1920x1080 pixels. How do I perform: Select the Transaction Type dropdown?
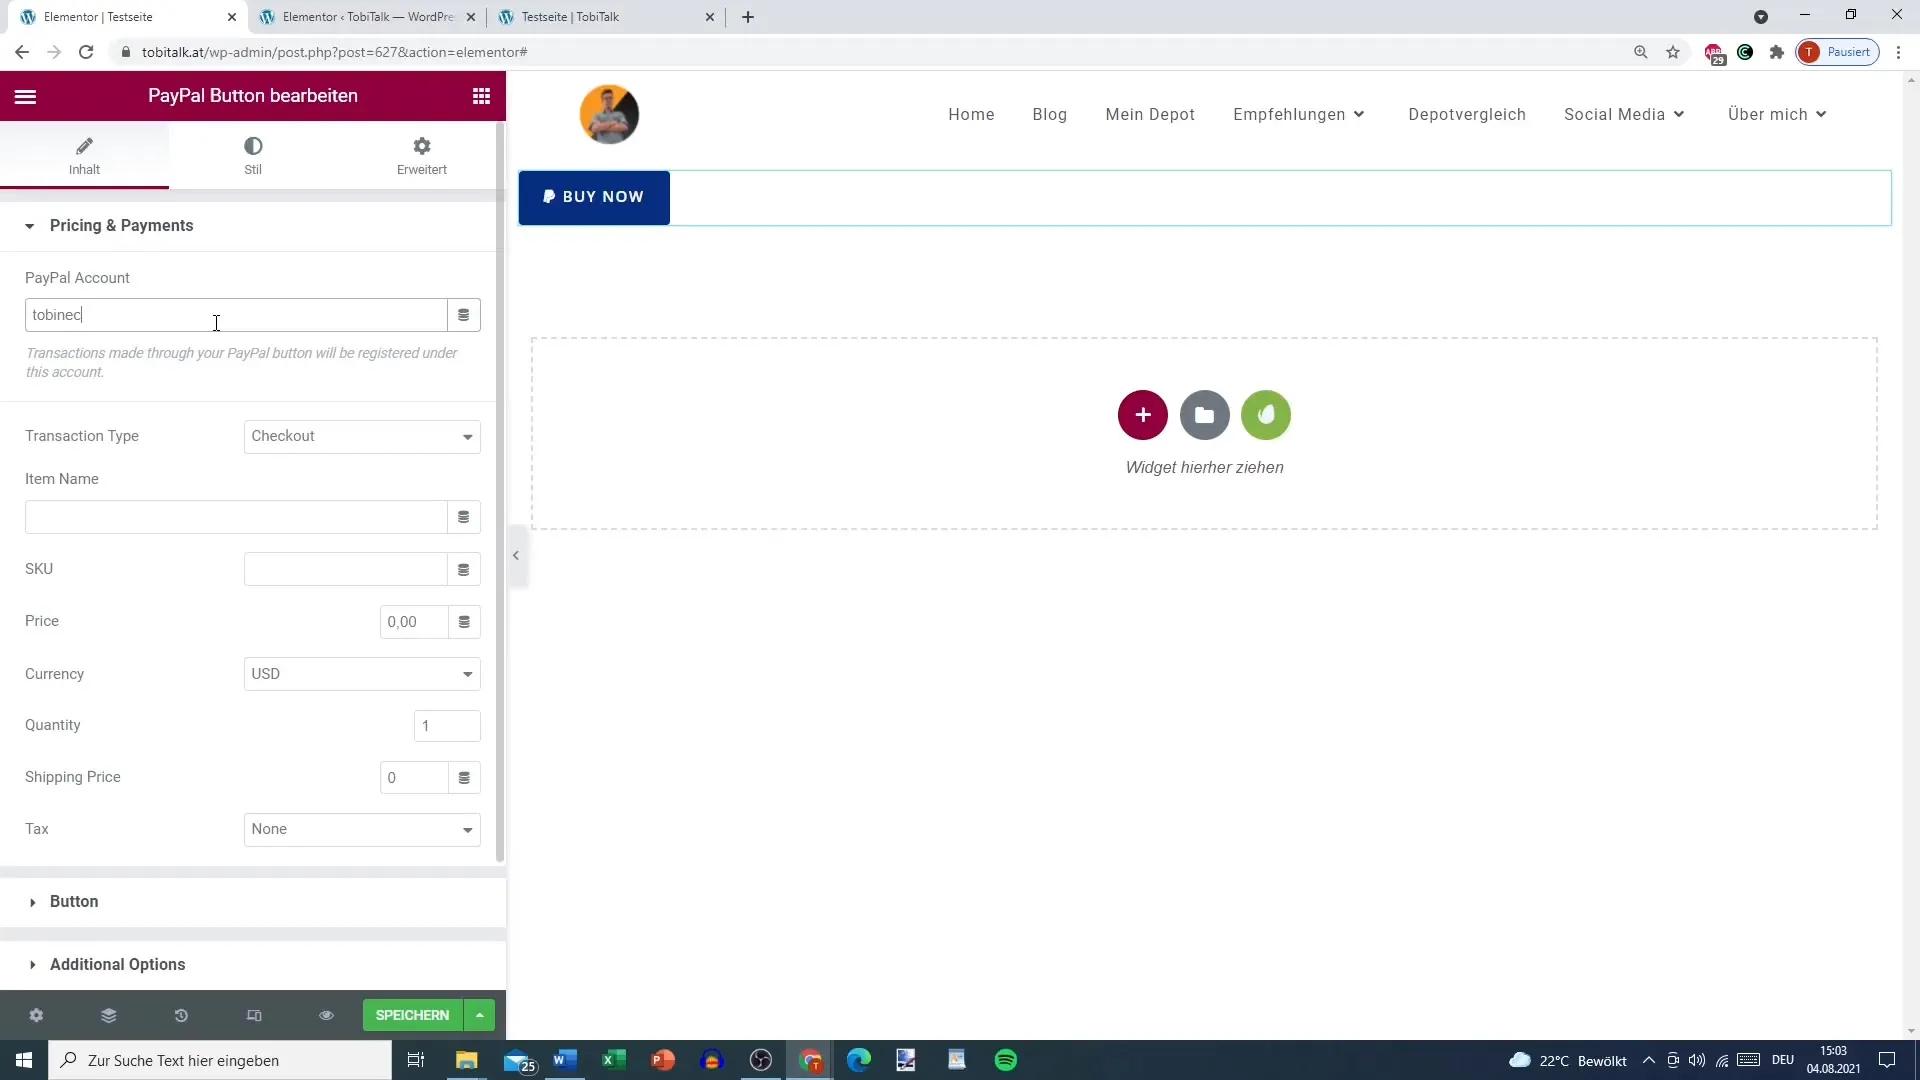(x=363, y=435)
